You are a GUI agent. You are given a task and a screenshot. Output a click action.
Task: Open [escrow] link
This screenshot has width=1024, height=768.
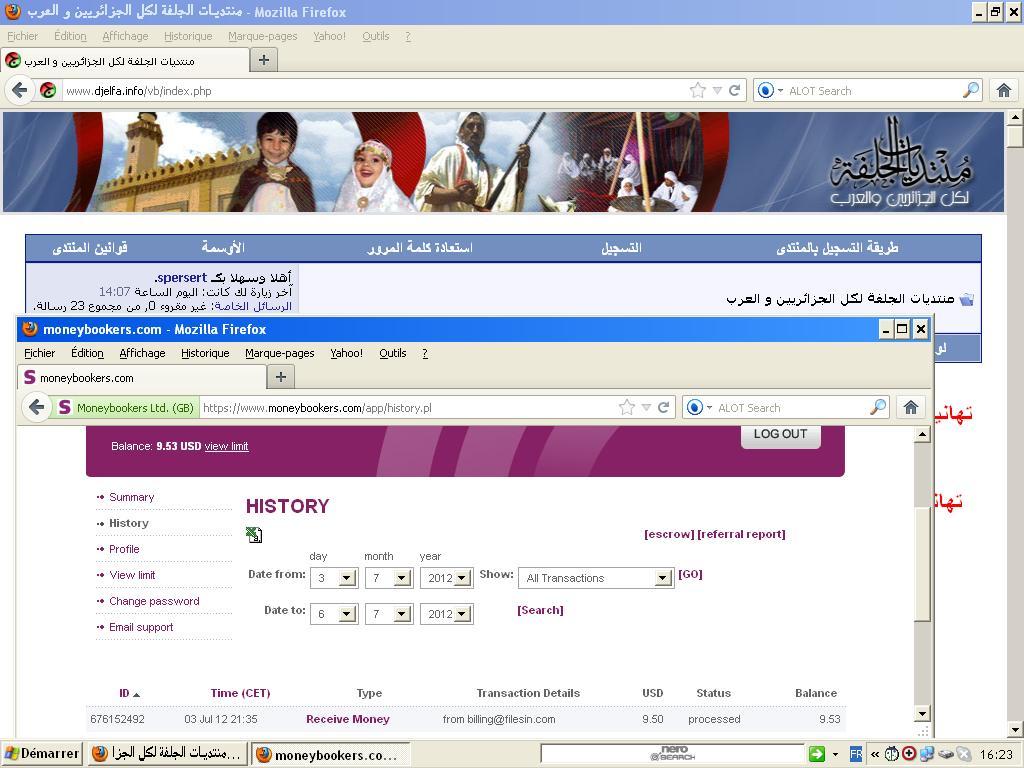click(669, 534)
